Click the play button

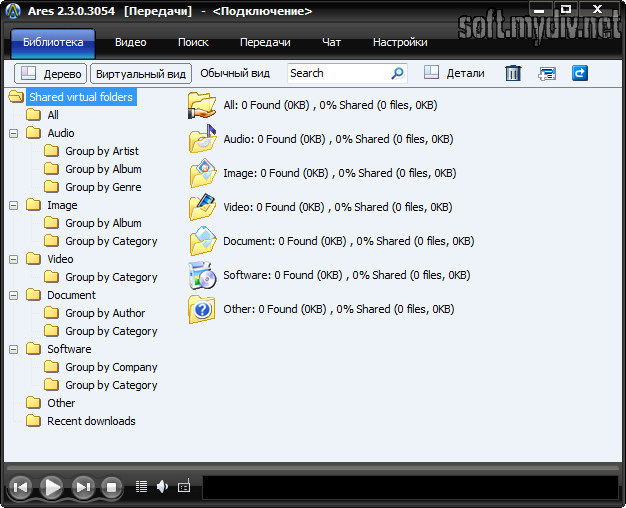click(52, 487)
